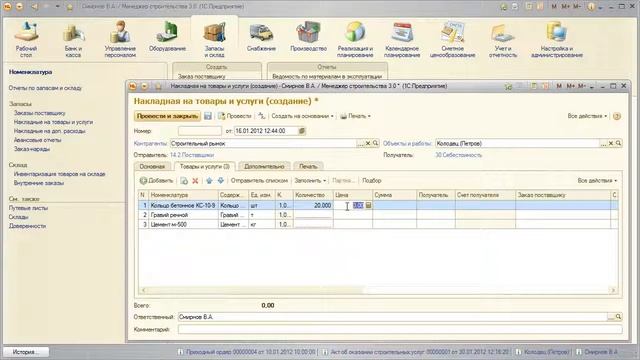Open Авансовые отчеты in the sidebar
The height and width of the screenshot is (360, 640).
[38, 140]
